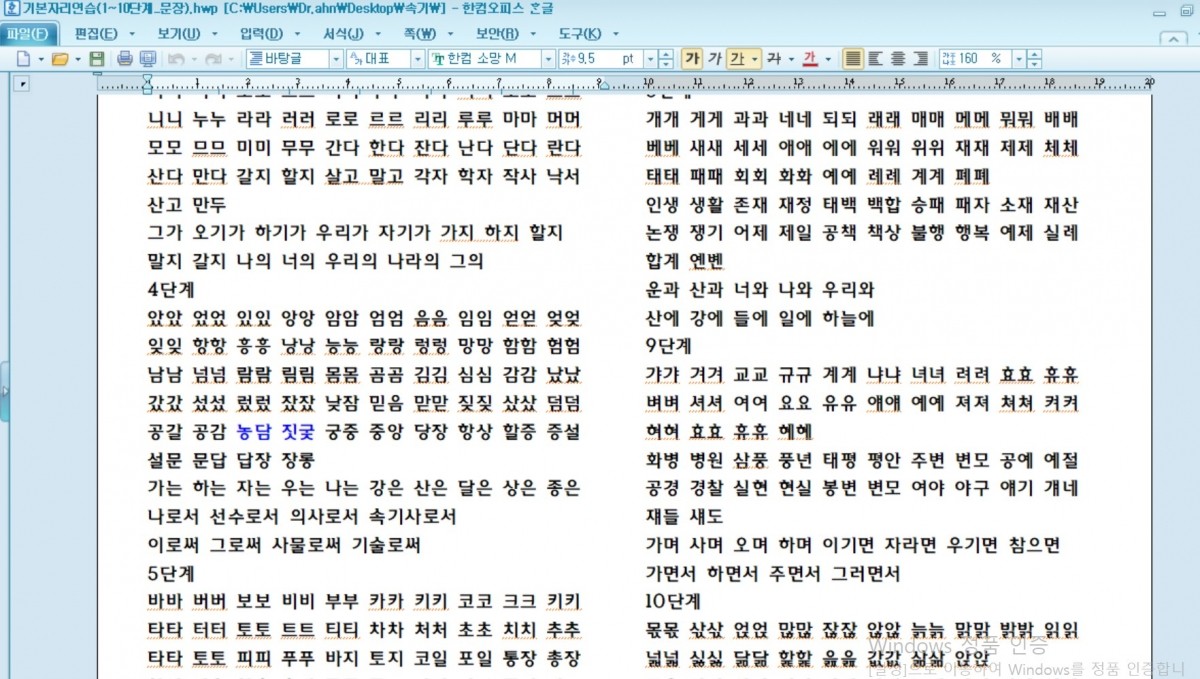
Task: Open the 파일(F) menu
Action: [27, 34]
